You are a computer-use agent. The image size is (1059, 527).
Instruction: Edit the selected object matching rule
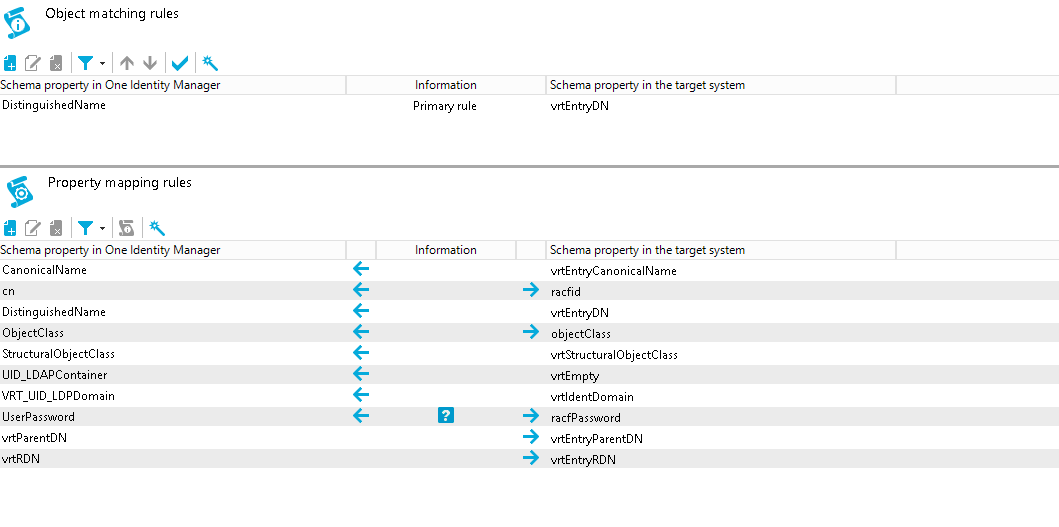(x=32, y=64)
